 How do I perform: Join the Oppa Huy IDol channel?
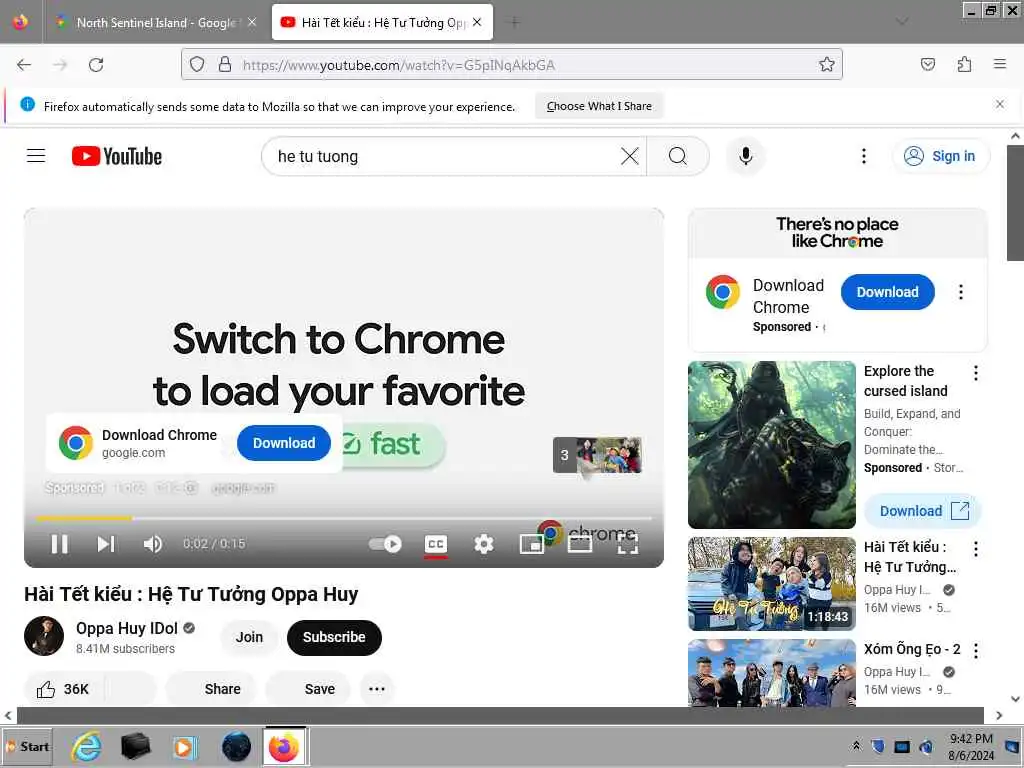click(x=249, y=637)
